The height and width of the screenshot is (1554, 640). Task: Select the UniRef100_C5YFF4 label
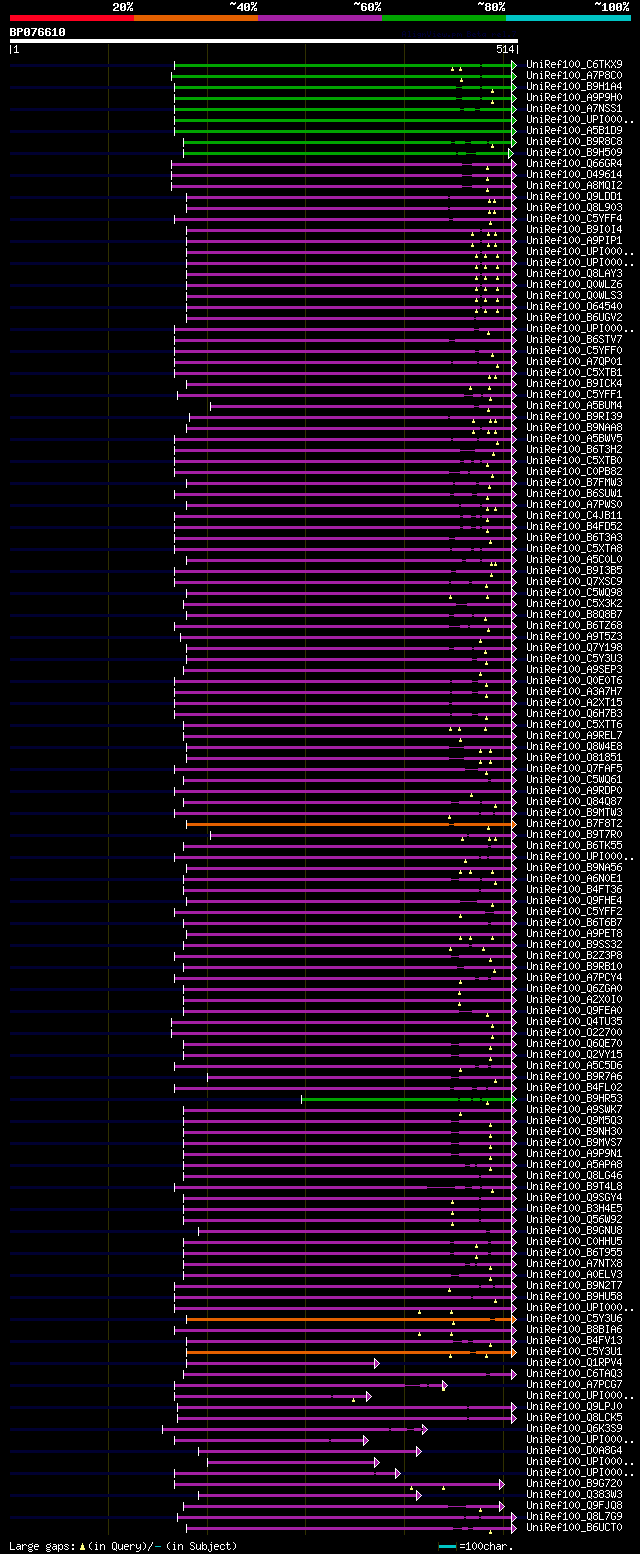click(x=574, y=218)
